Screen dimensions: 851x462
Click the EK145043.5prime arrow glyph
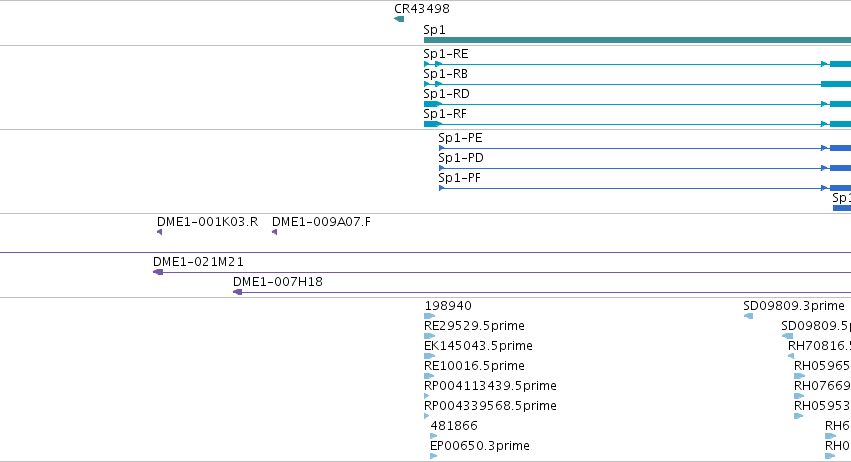429,356
